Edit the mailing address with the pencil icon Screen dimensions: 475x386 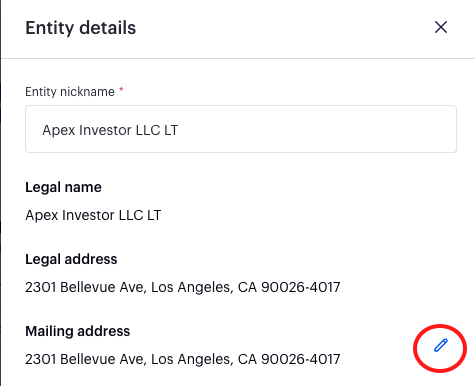click(441, 345)
